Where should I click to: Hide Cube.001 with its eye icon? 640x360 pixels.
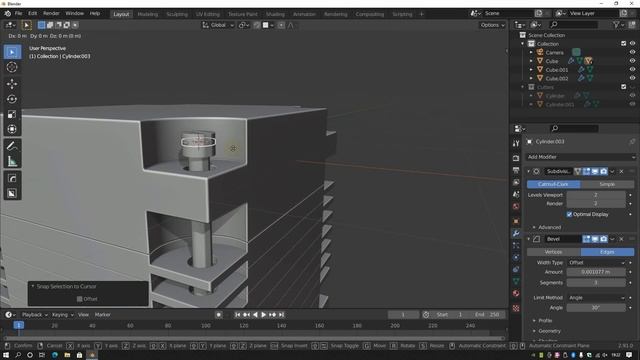[632, 70]
